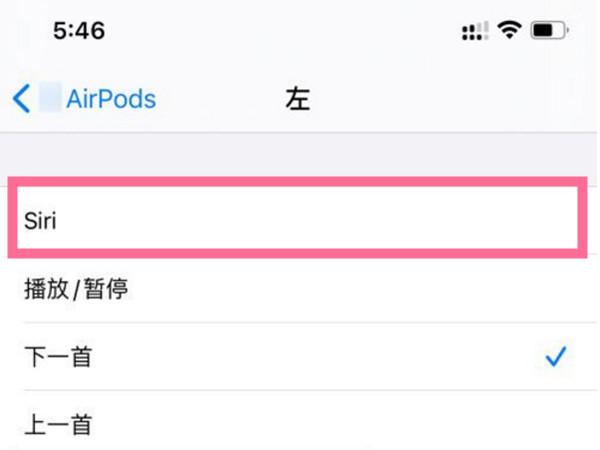Tap the Wi-Fi status icon
This screenshot has height=450, width=600.
pos(510,31)
